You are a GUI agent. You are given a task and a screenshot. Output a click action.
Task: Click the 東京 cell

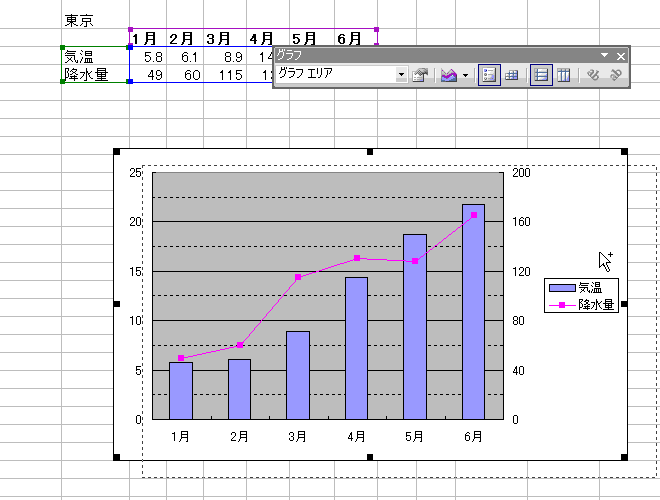(96, 19)
